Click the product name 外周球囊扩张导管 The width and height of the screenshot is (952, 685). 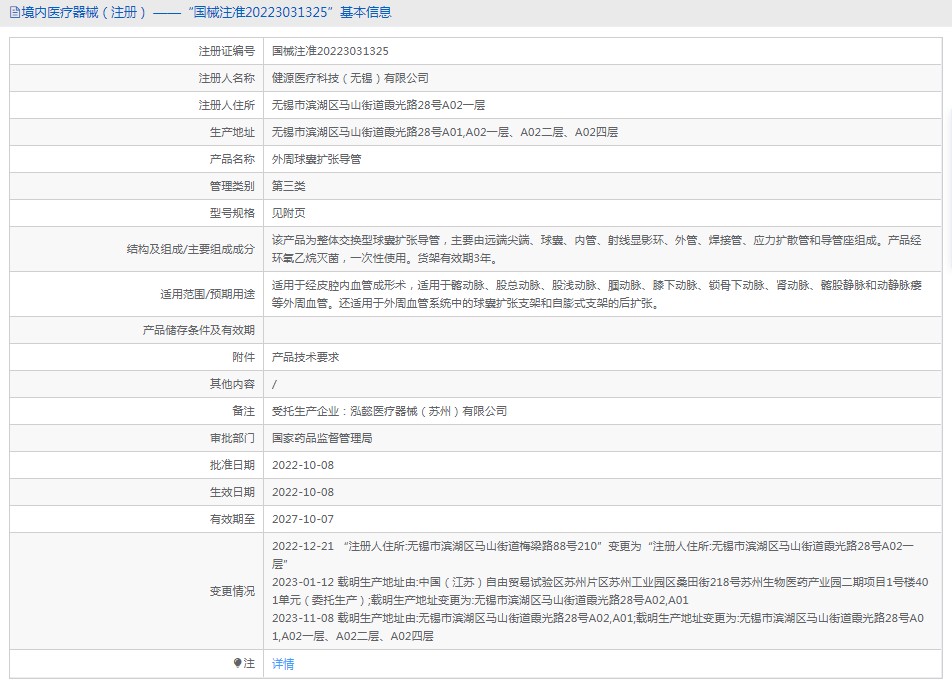(x=316, y=159)
